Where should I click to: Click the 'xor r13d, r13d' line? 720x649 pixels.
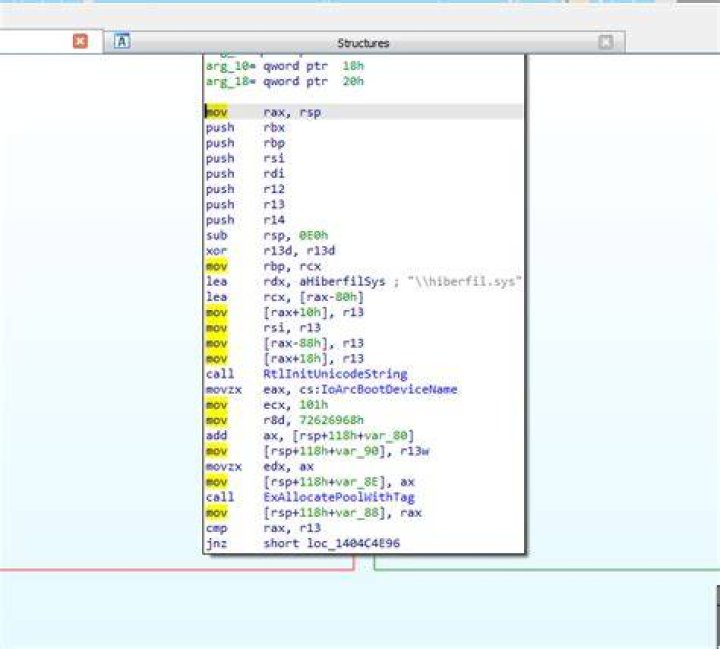click(270, 251)
